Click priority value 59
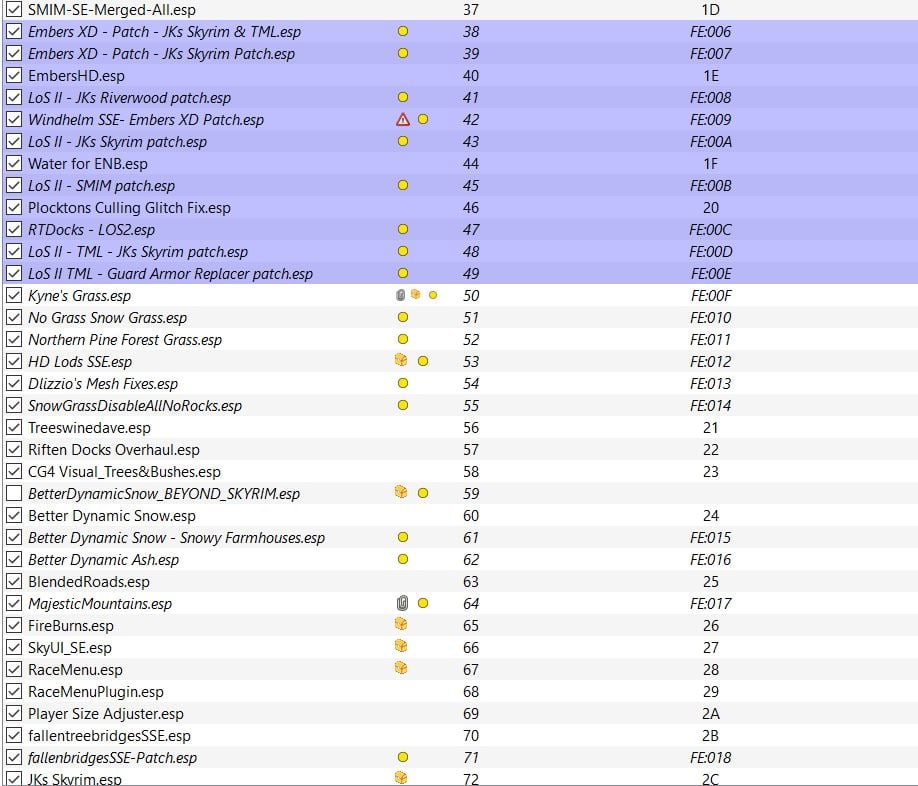918x786 pixels. click(471, 493)
